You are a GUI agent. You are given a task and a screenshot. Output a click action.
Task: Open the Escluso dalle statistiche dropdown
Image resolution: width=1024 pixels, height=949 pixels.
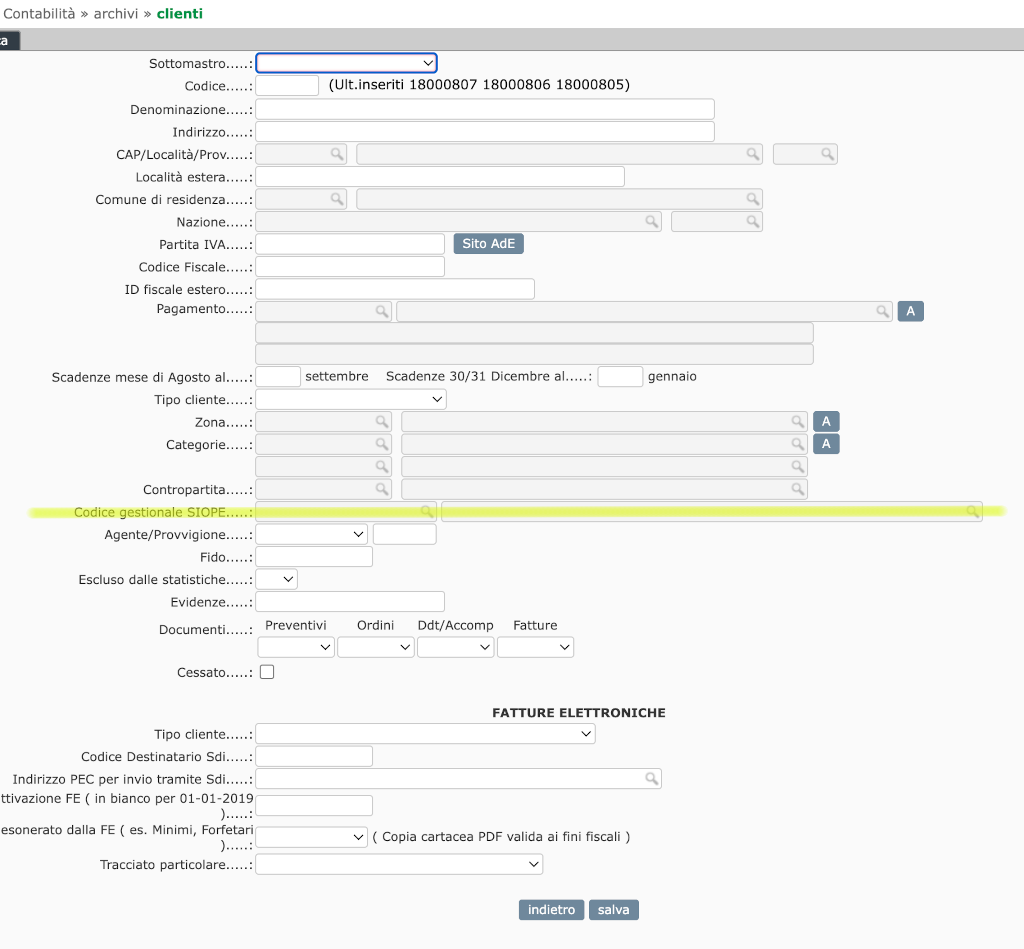point(277,579)
